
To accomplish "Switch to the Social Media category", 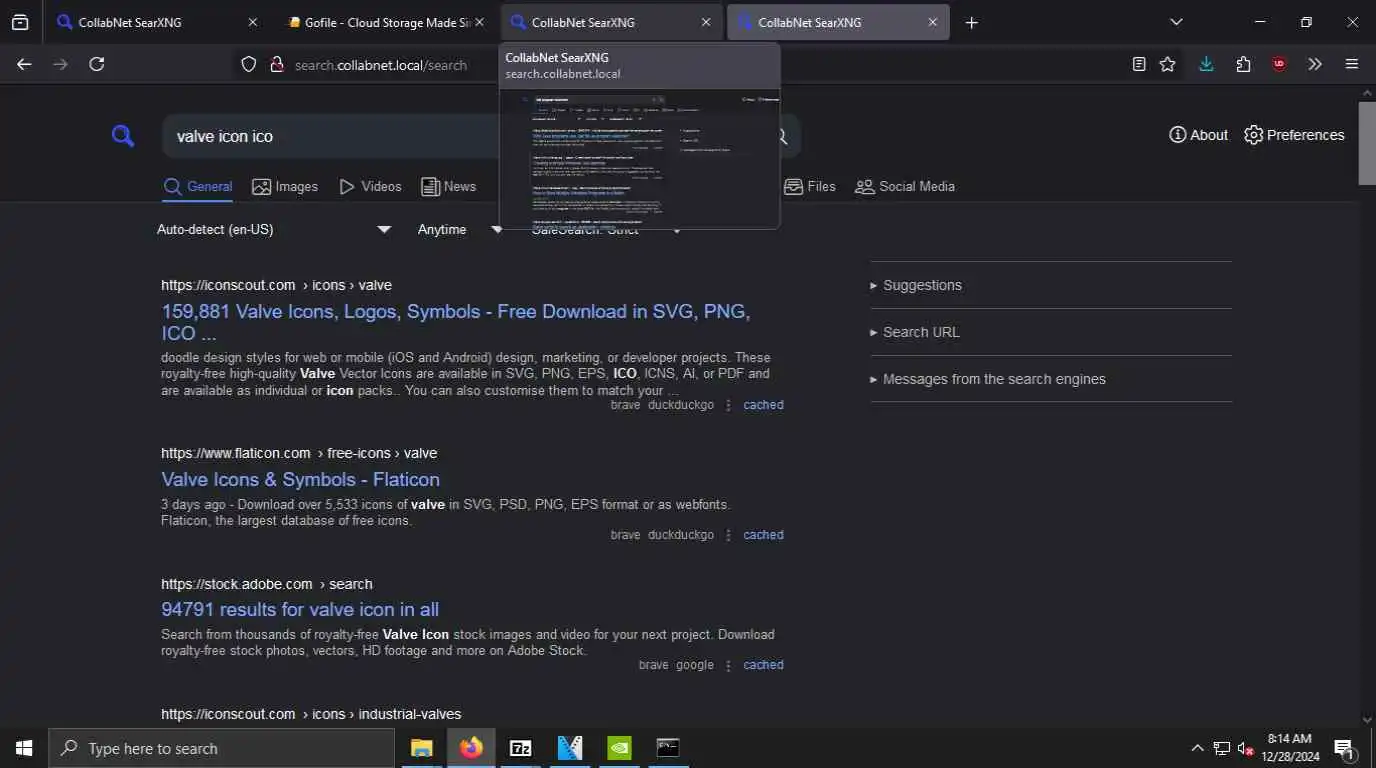I will pyautogui.click(x=905, y=186).
